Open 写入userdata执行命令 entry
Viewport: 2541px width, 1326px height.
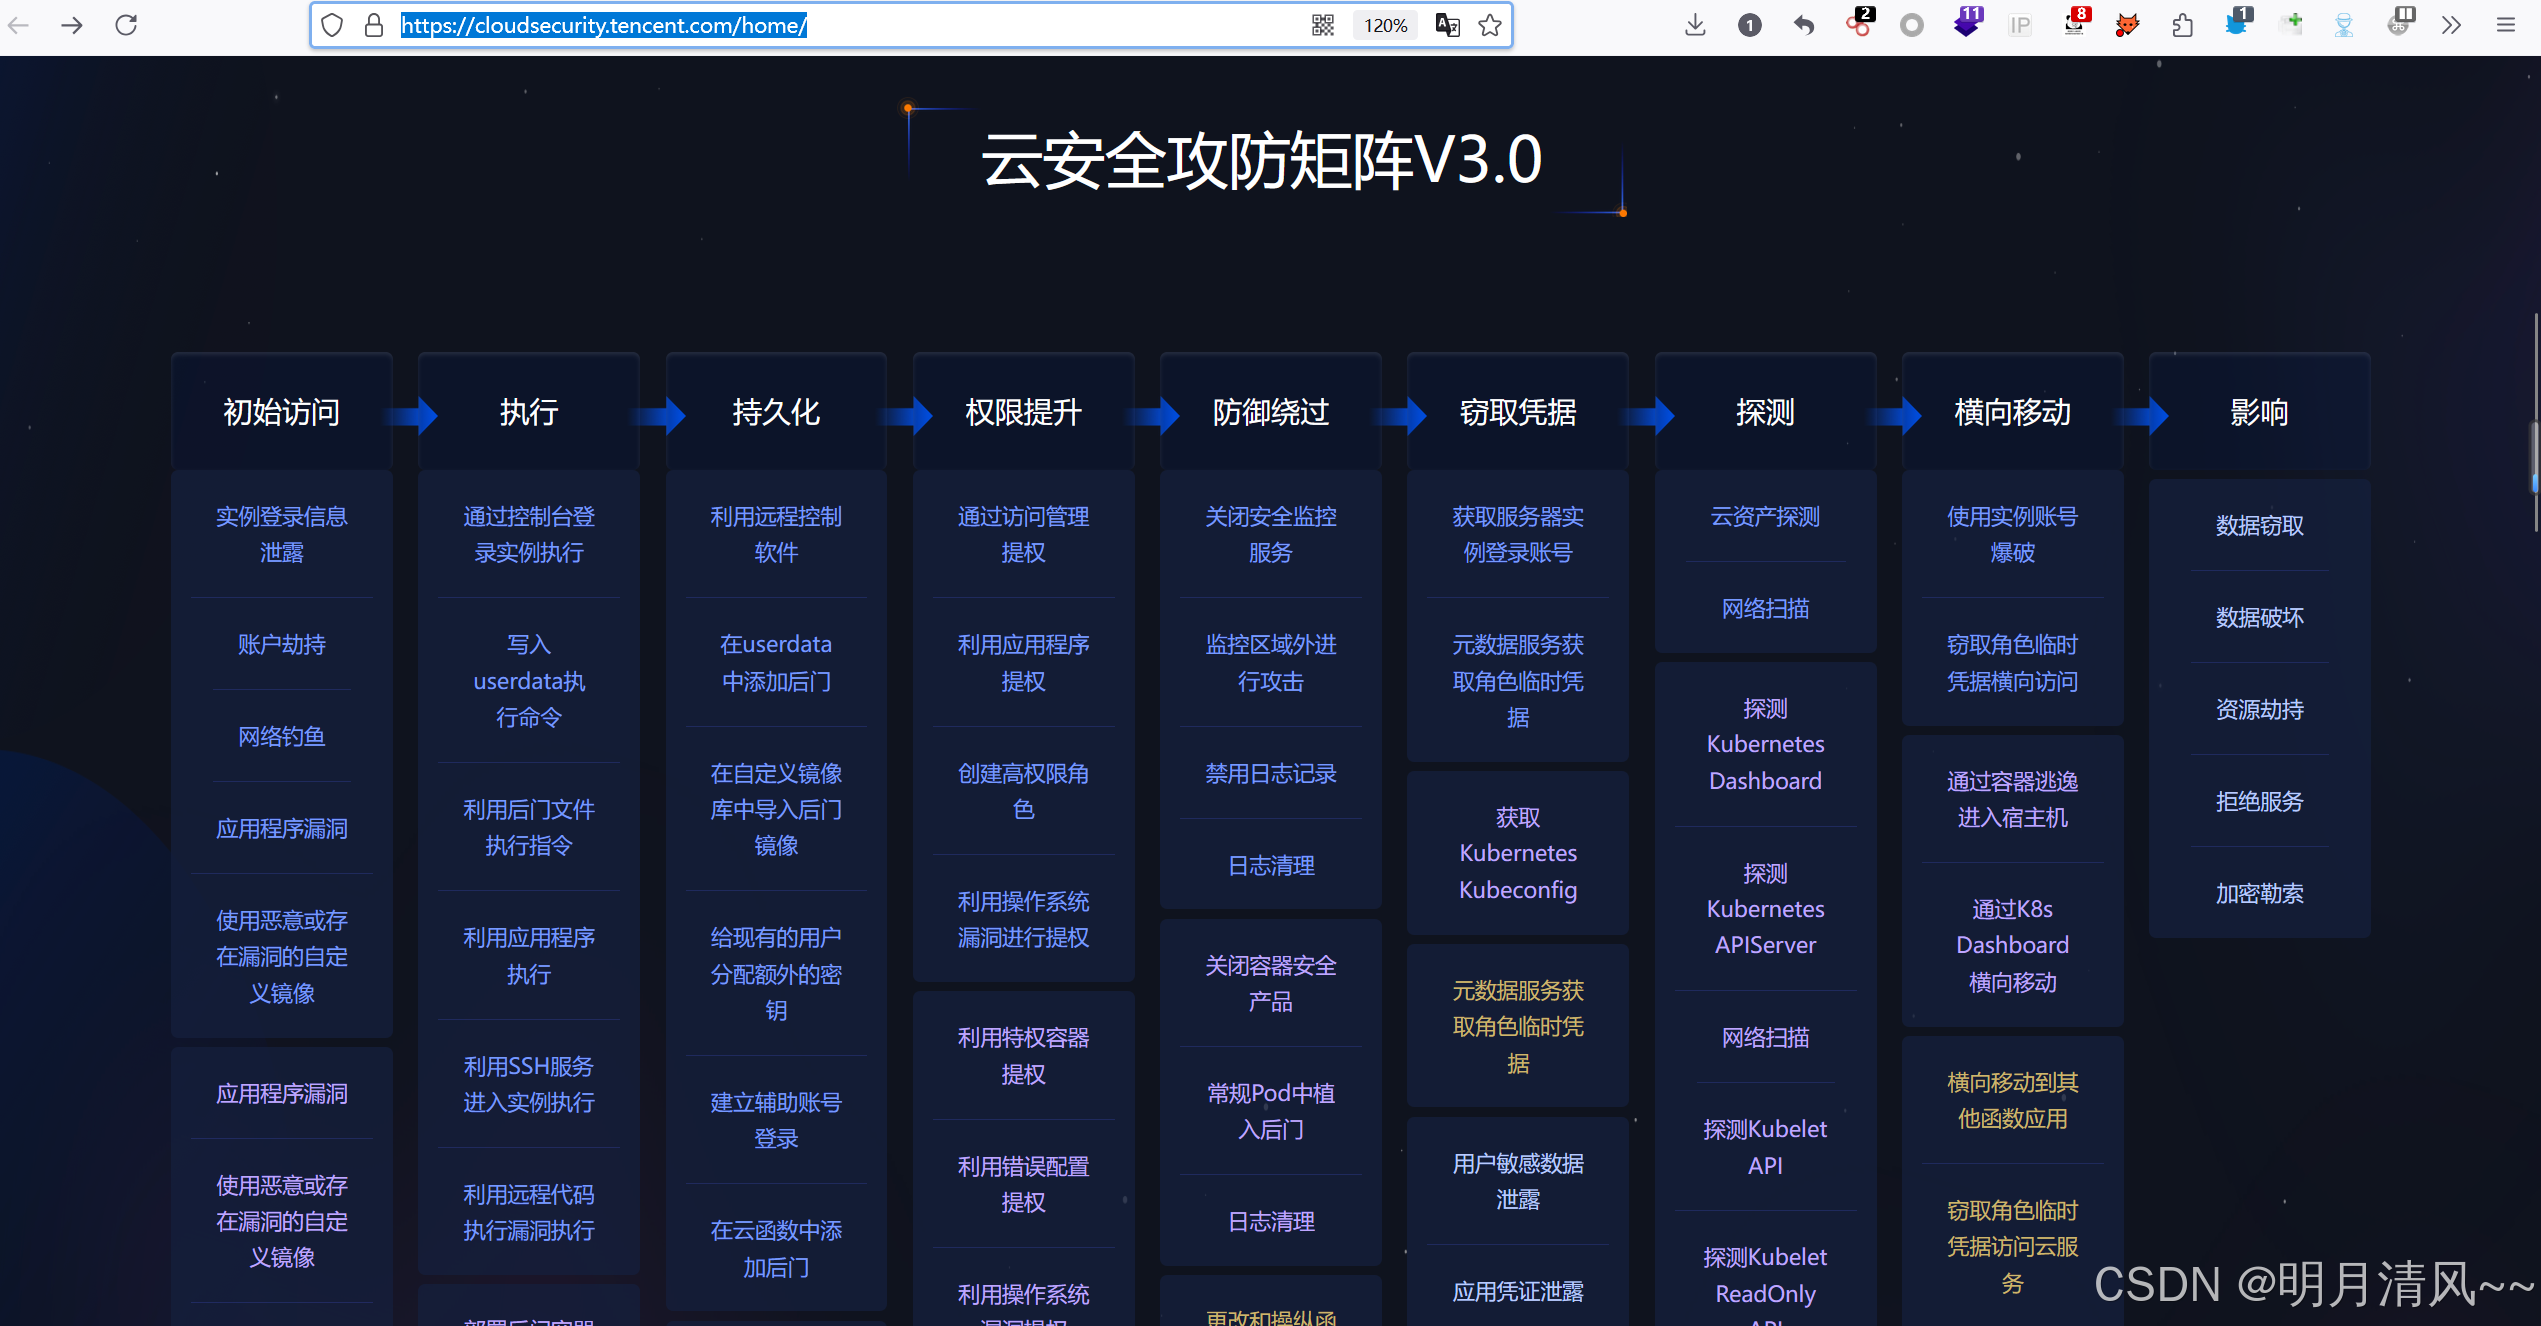tap(529, 681)
